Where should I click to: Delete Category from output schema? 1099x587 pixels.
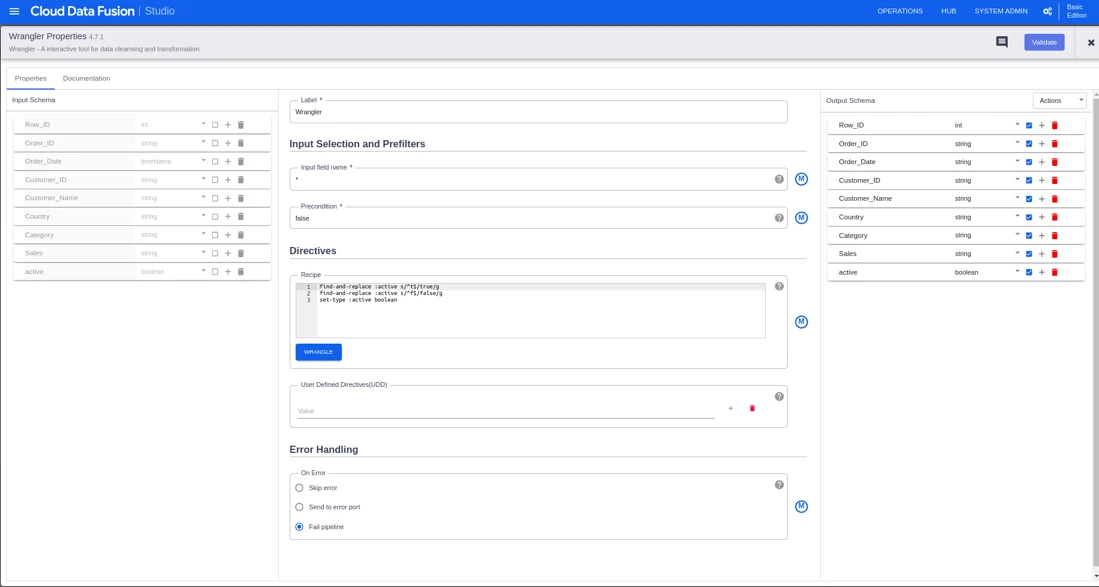(x=1054, y=235)
